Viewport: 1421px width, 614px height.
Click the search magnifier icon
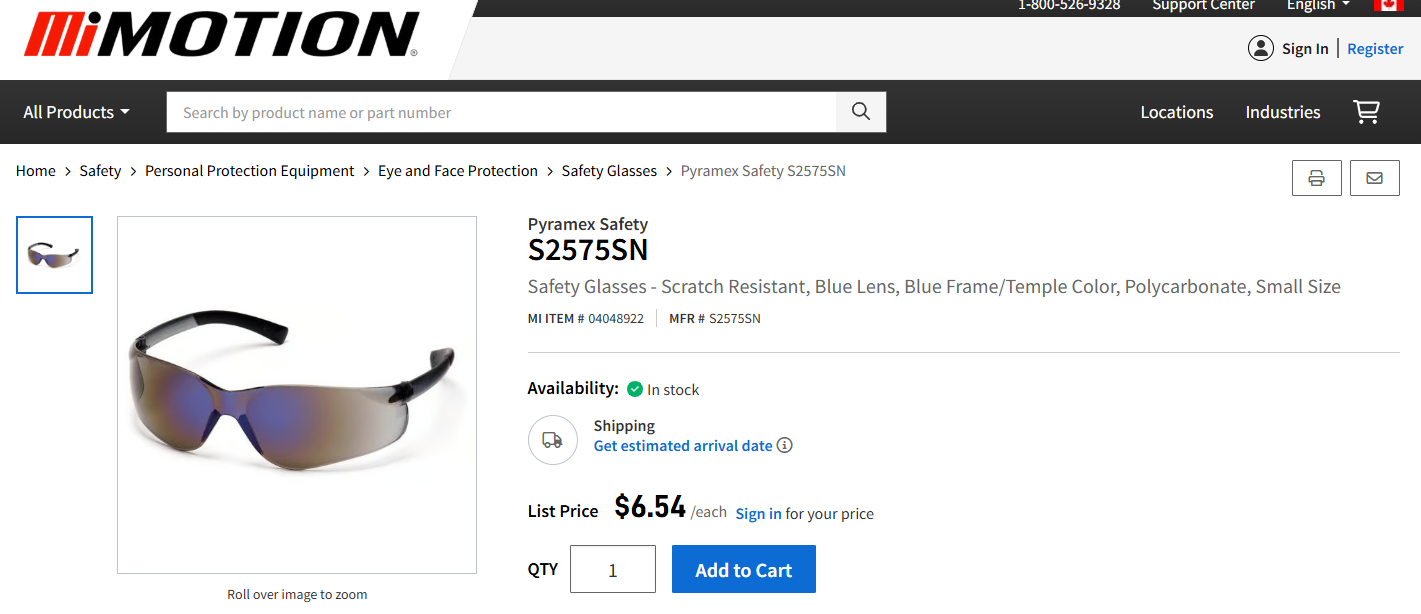point(860,111)
